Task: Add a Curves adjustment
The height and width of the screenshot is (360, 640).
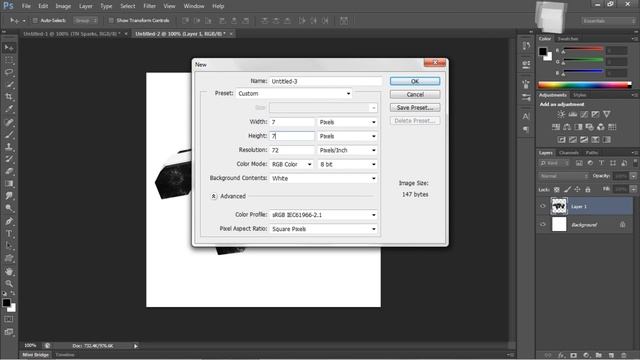Action: pos(584,114)
